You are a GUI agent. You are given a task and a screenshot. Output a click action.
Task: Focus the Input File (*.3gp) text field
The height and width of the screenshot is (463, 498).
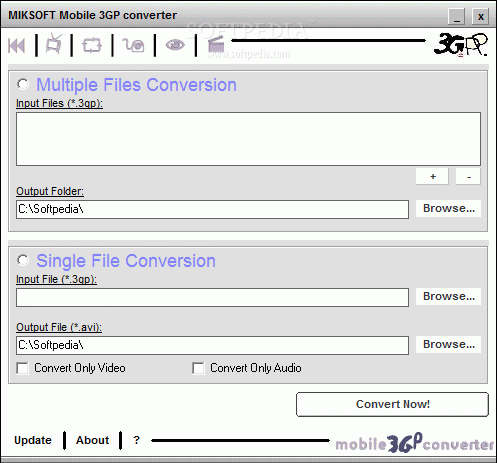click(212, 297)
